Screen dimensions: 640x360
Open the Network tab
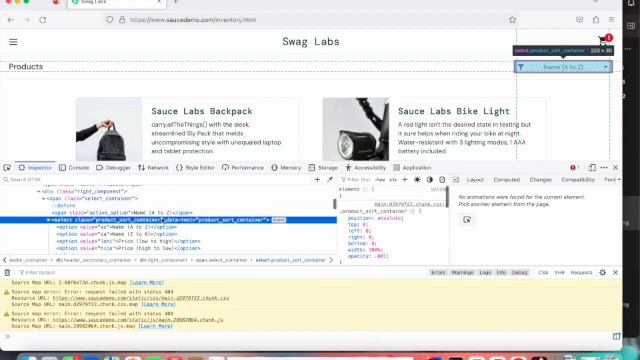click(x=153, y=167)
